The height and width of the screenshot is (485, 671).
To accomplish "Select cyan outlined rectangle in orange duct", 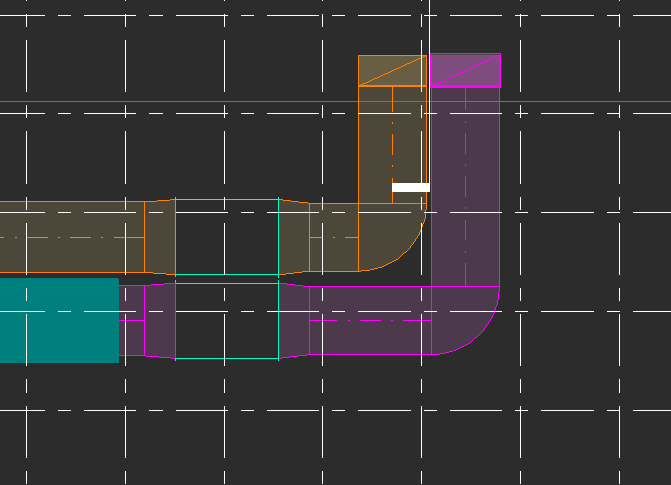I will (227, 237).
